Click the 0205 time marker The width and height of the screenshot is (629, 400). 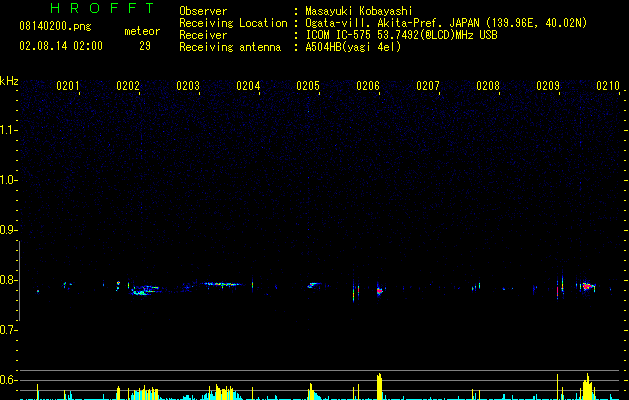[308, 86]
